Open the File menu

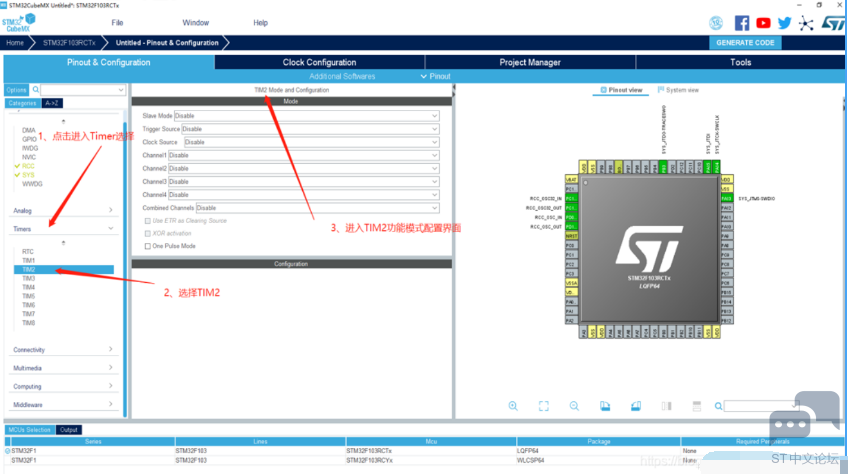pos(117,23)
